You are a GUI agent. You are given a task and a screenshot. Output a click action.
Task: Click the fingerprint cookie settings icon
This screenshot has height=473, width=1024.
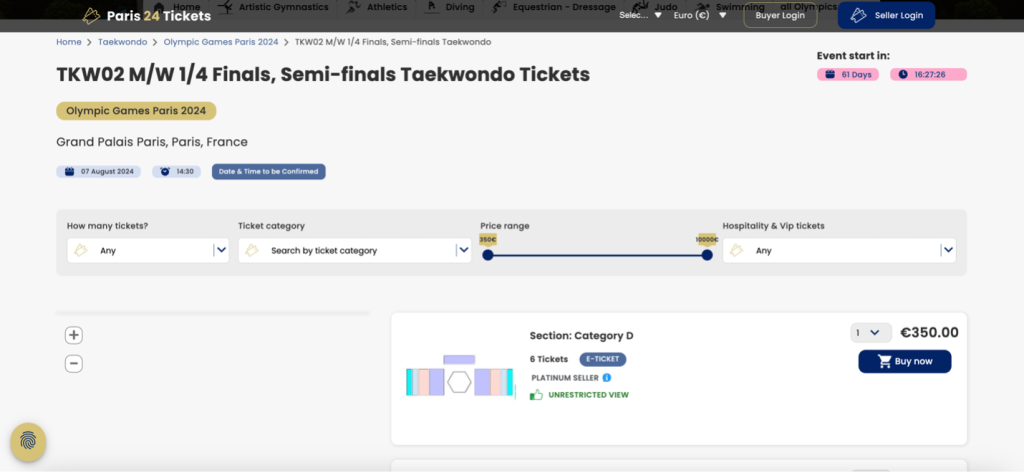click(x=28, y=441)
